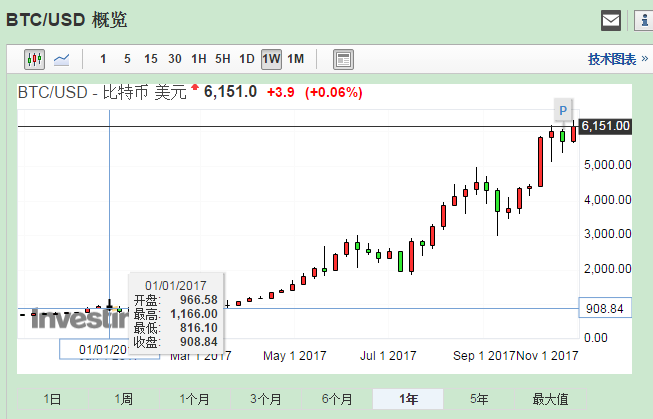Select the 30 minute interval
The image size is (653, 419).
point(174,59)
